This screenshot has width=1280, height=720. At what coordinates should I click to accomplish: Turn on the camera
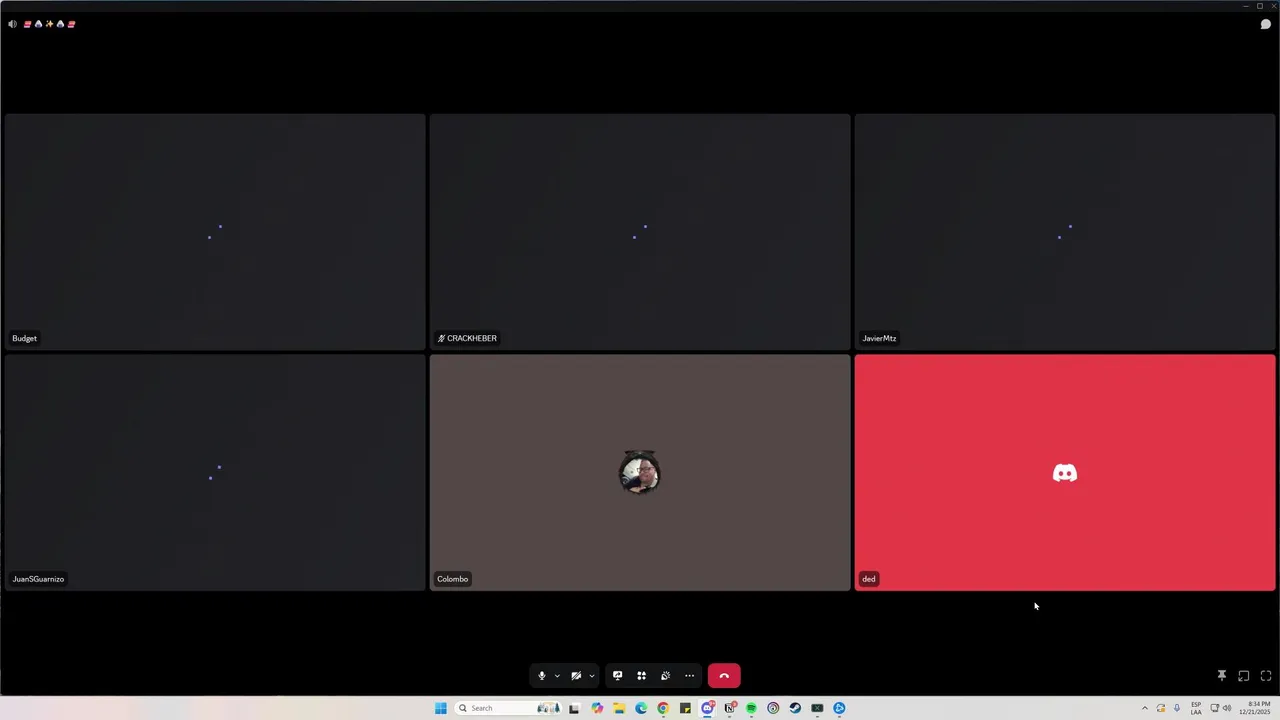(x=576, y=676)
